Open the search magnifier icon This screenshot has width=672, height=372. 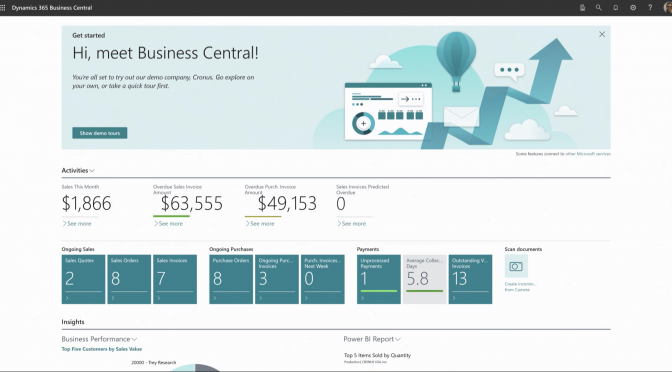tap(599, 8)
